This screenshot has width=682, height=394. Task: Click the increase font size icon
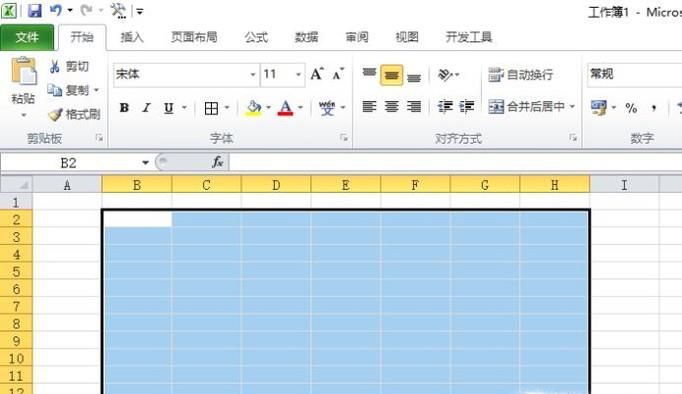coord(317,74)
